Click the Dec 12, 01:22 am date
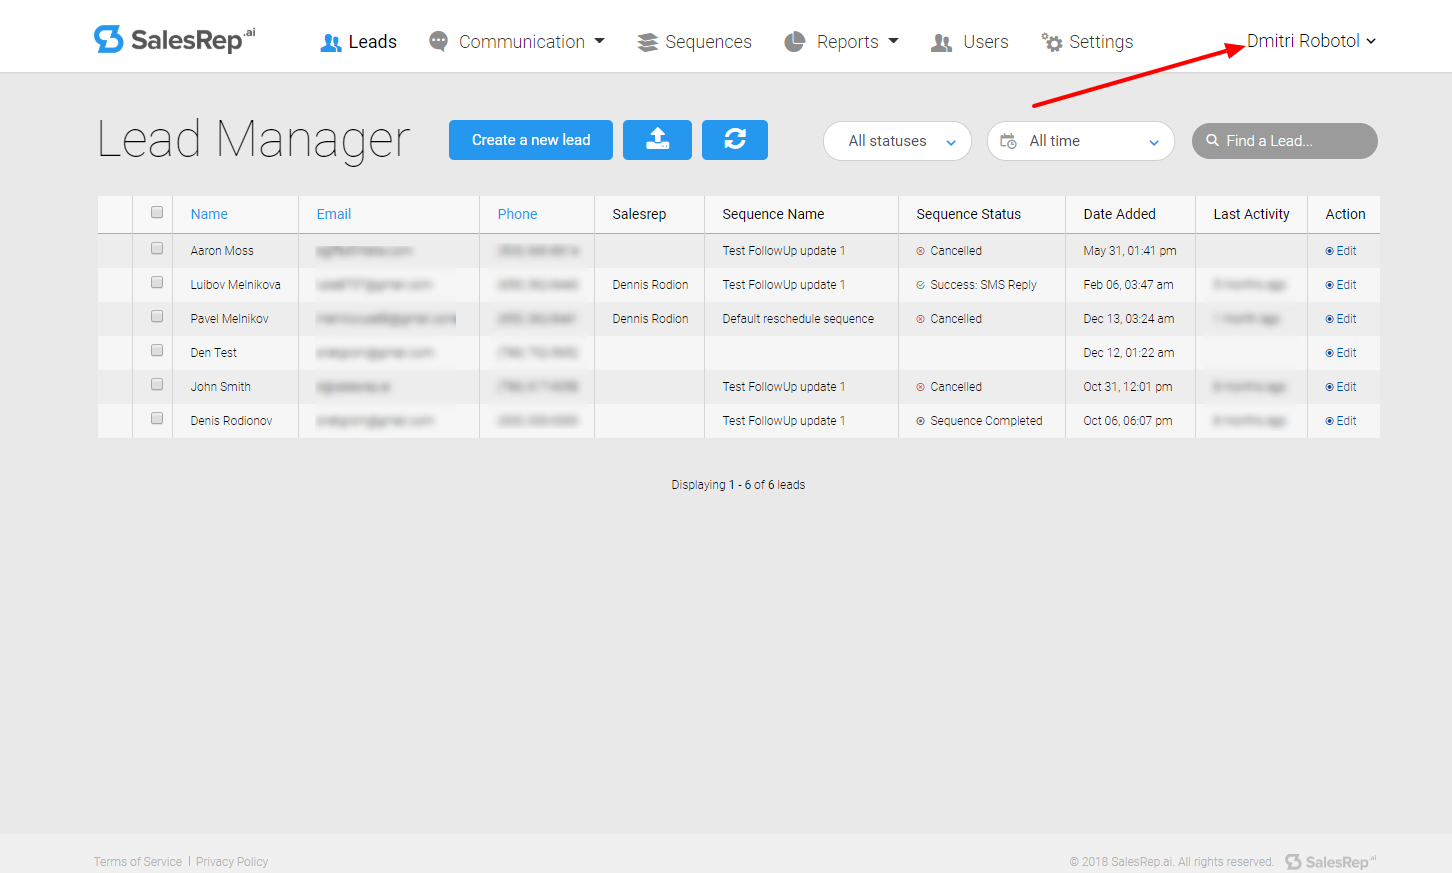 pos(1129,353)
